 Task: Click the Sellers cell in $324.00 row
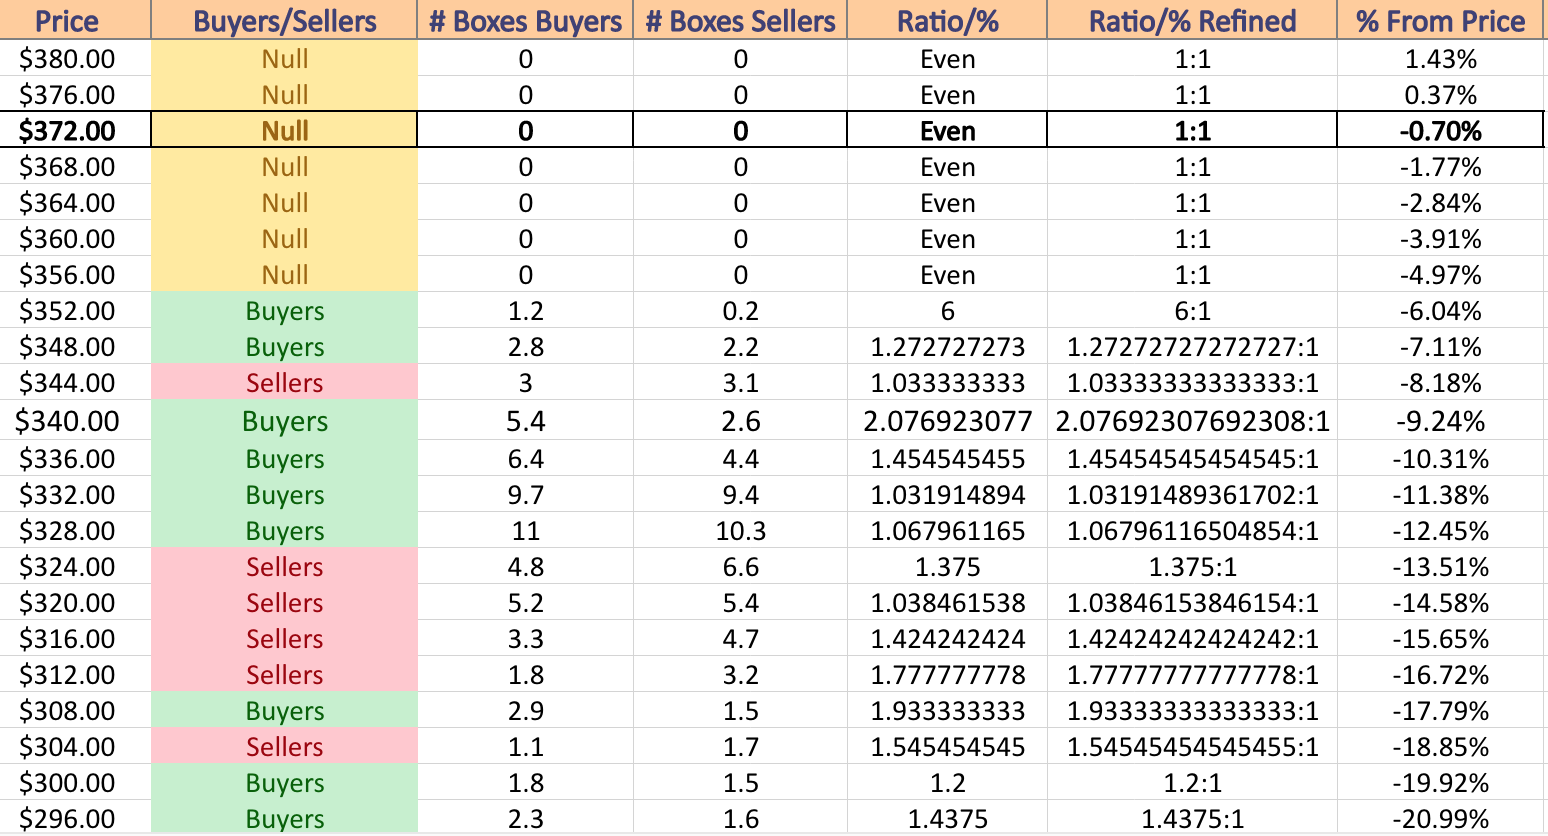pyautogui.click(x=284, y=567)
